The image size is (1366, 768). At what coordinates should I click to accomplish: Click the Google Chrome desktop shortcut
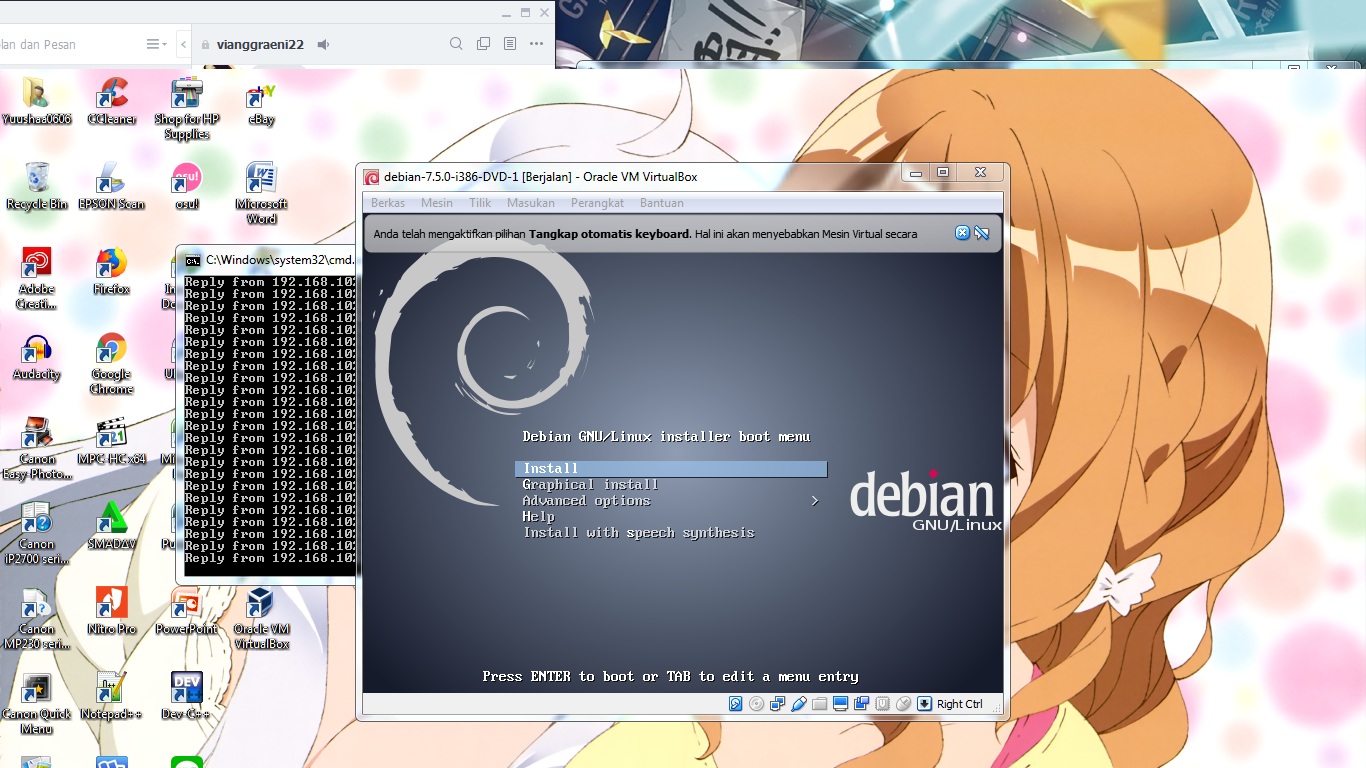pos(111,363)
